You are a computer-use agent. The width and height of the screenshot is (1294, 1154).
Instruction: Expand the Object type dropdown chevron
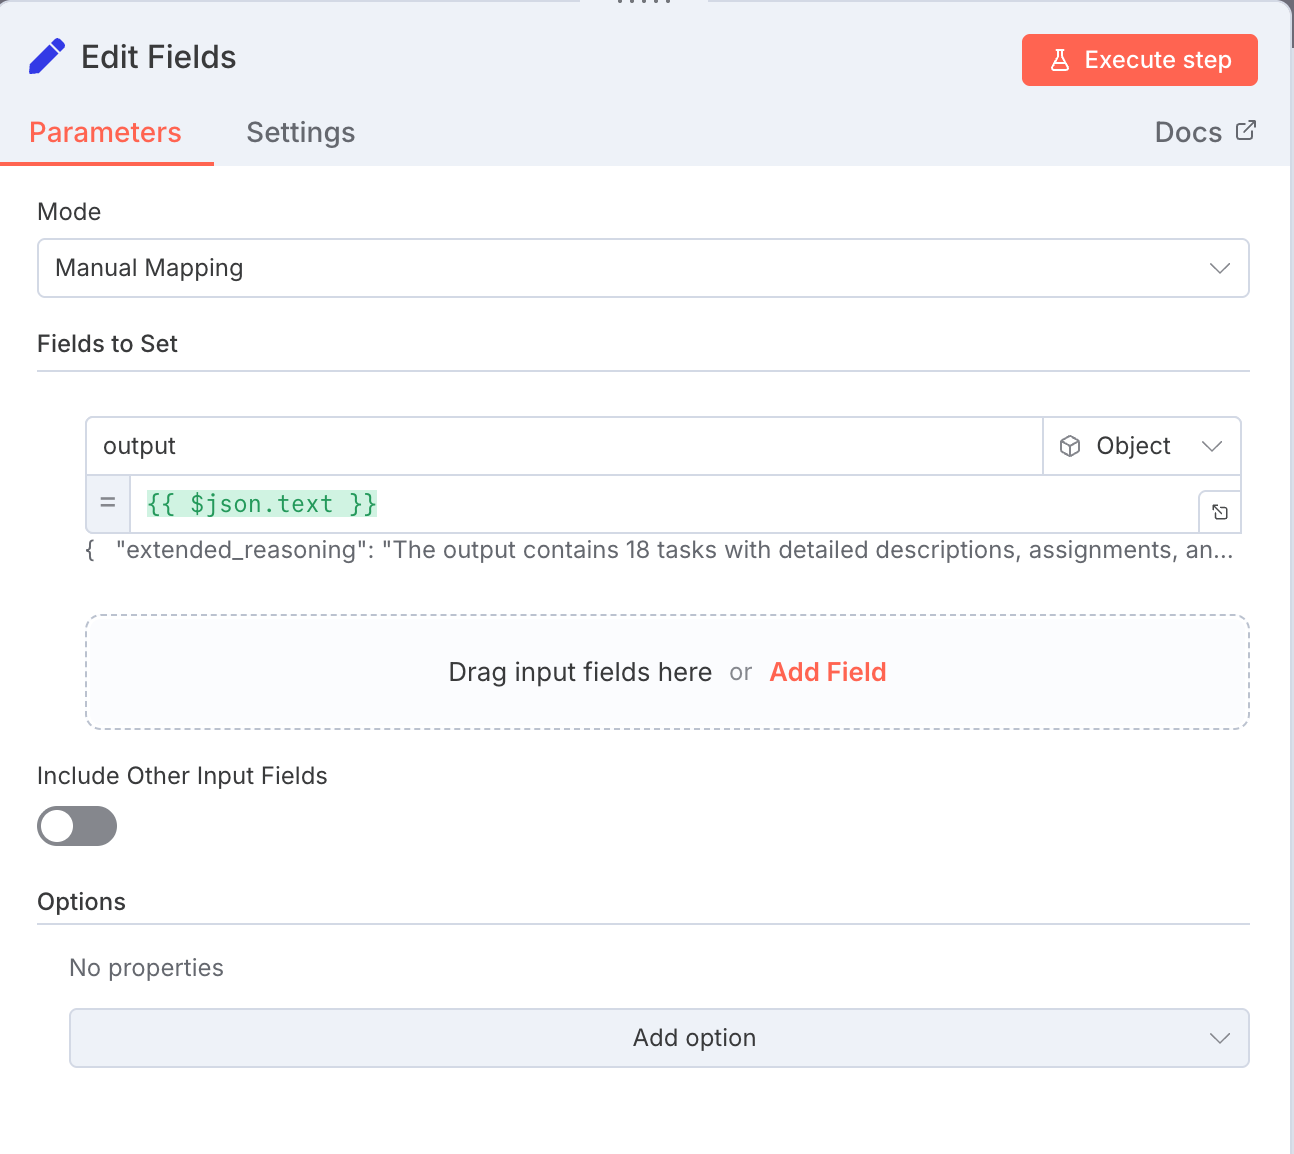tap(1212, 446)
